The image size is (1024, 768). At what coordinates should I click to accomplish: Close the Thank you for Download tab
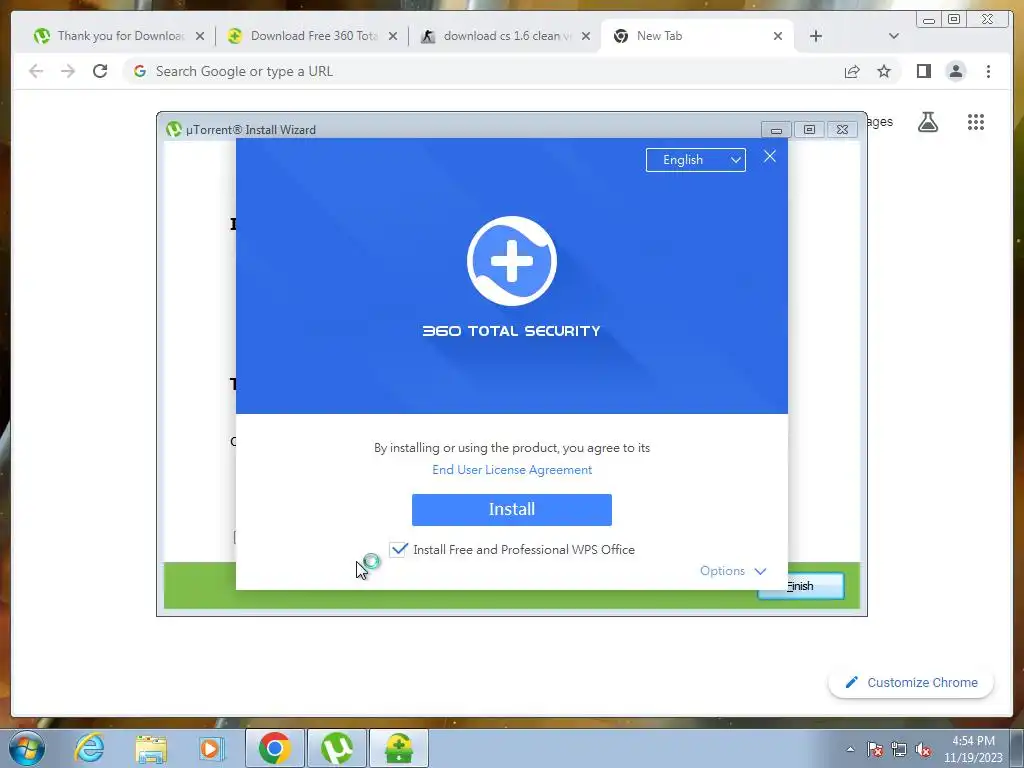(x=200, y=36)
